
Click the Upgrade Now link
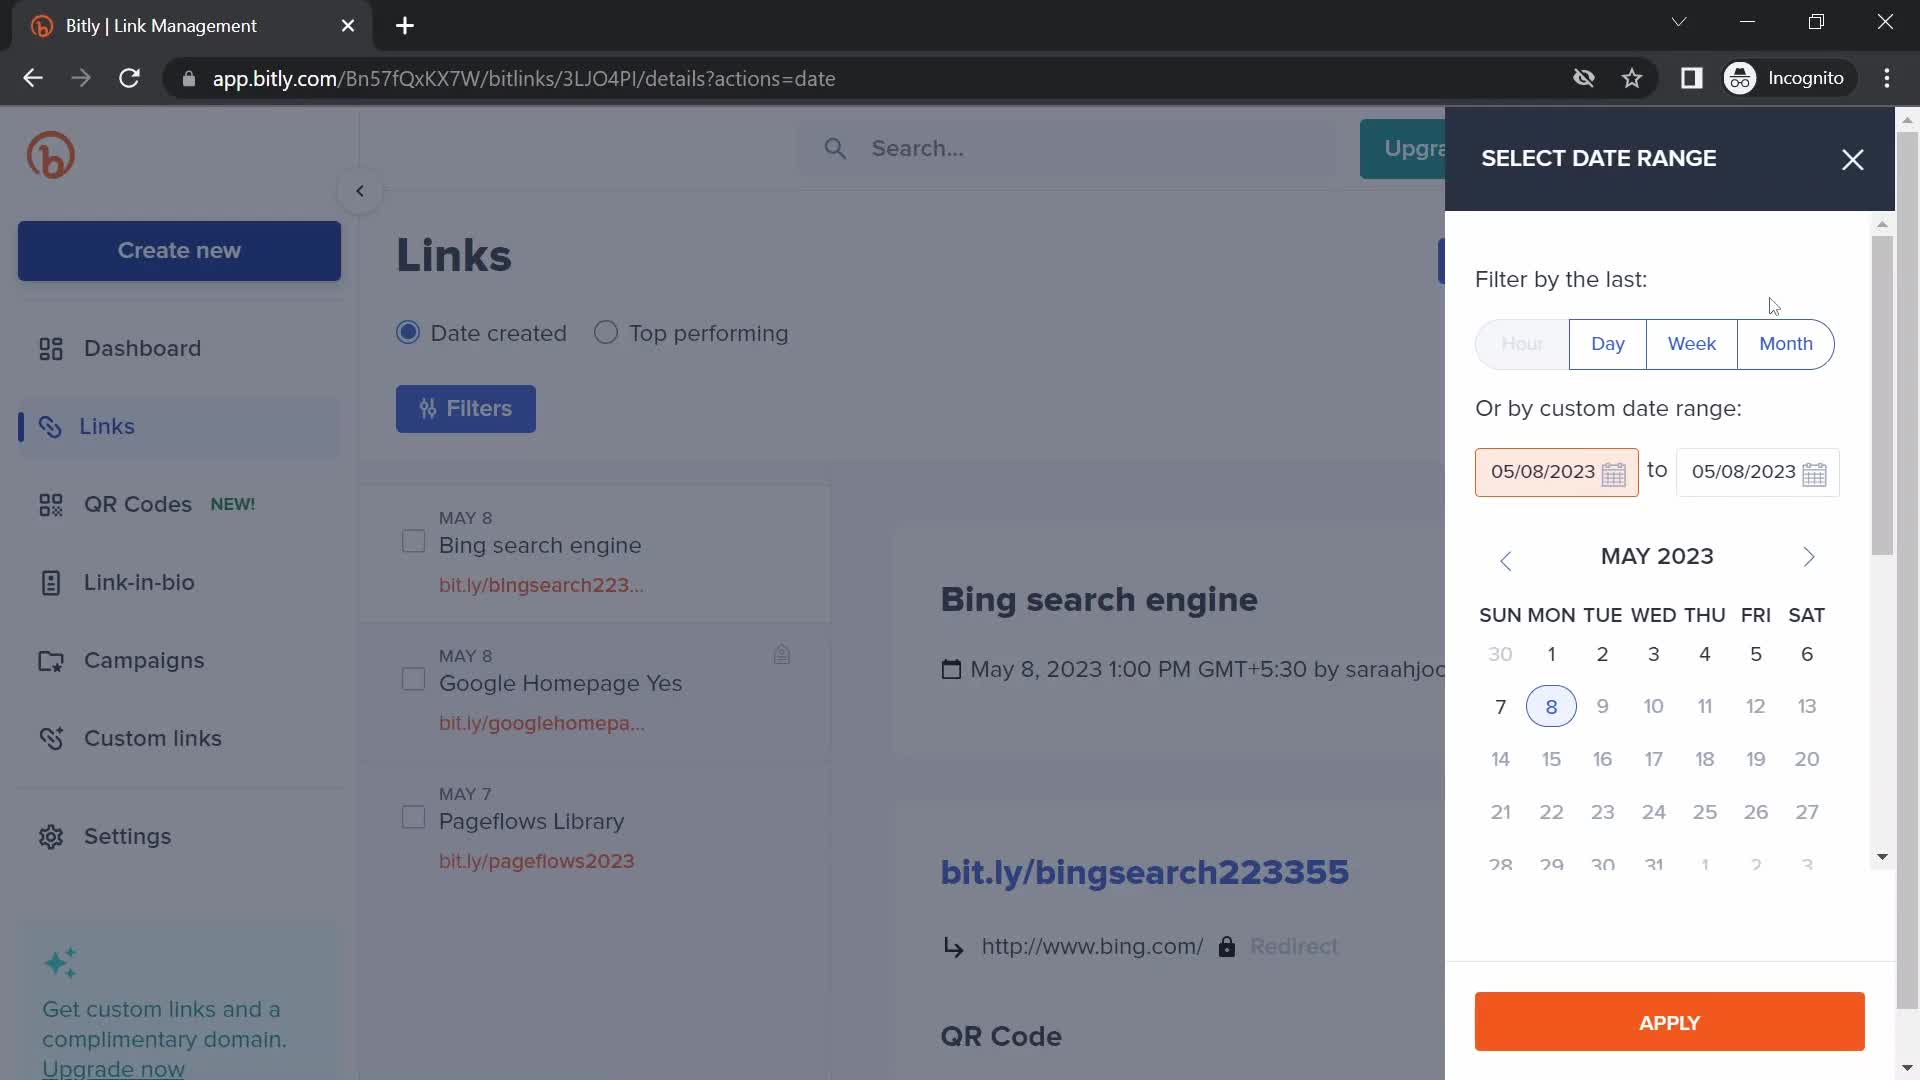tap(112, 1068)
